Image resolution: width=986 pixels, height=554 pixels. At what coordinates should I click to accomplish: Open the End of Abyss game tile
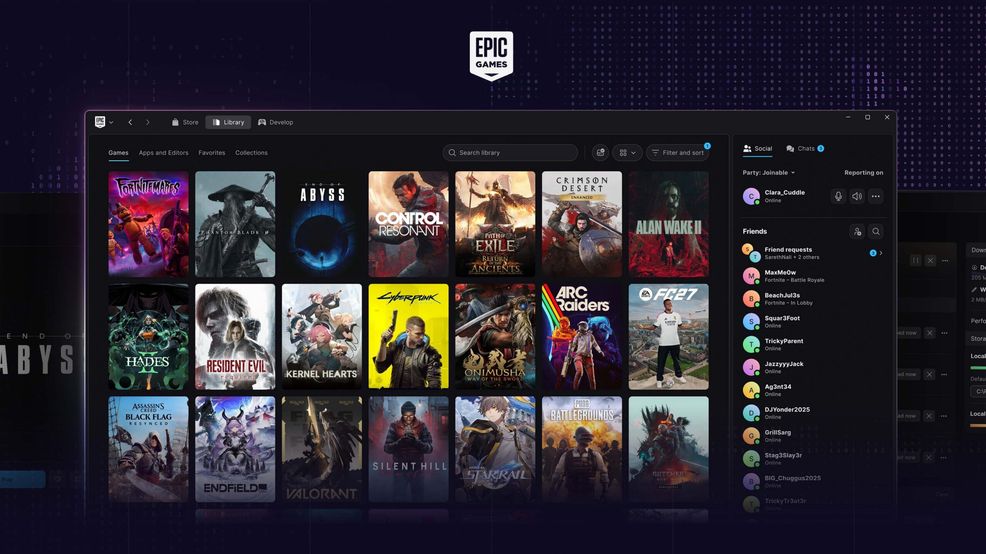click(322, 224)
